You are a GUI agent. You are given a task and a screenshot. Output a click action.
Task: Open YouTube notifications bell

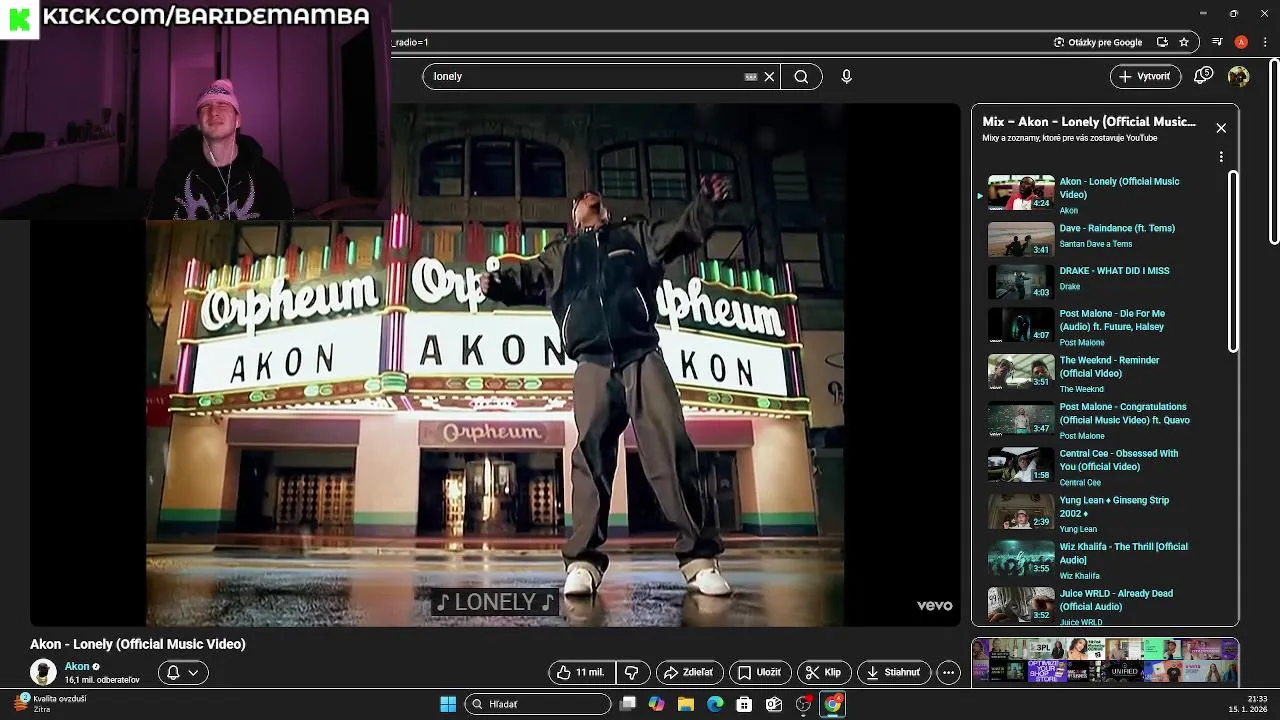tap(1203, 76)
